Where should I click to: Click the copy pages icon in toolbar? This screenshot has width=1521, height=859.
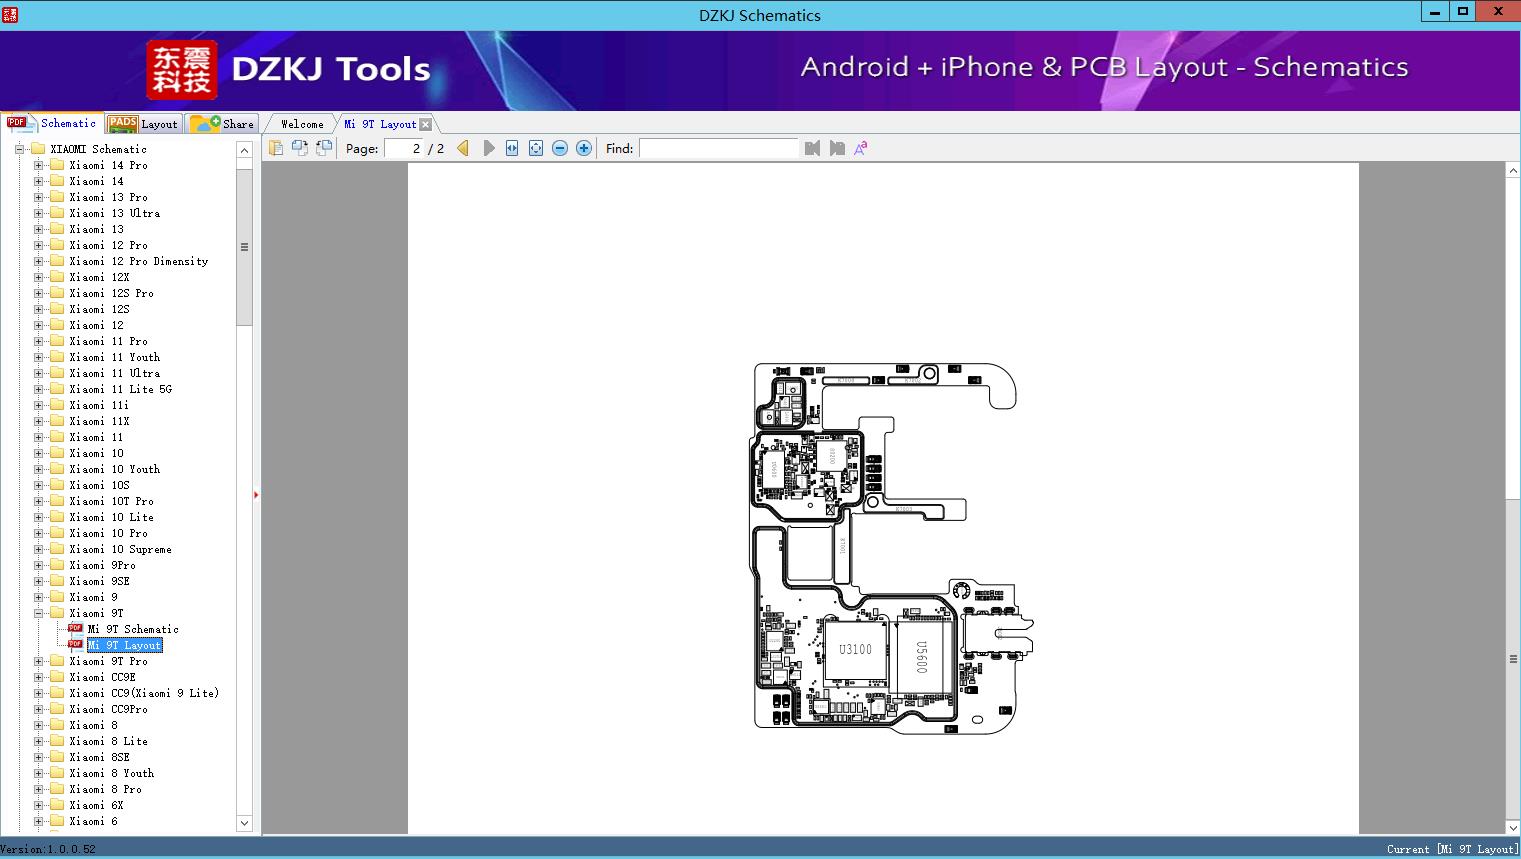click(x=276, y=148)
